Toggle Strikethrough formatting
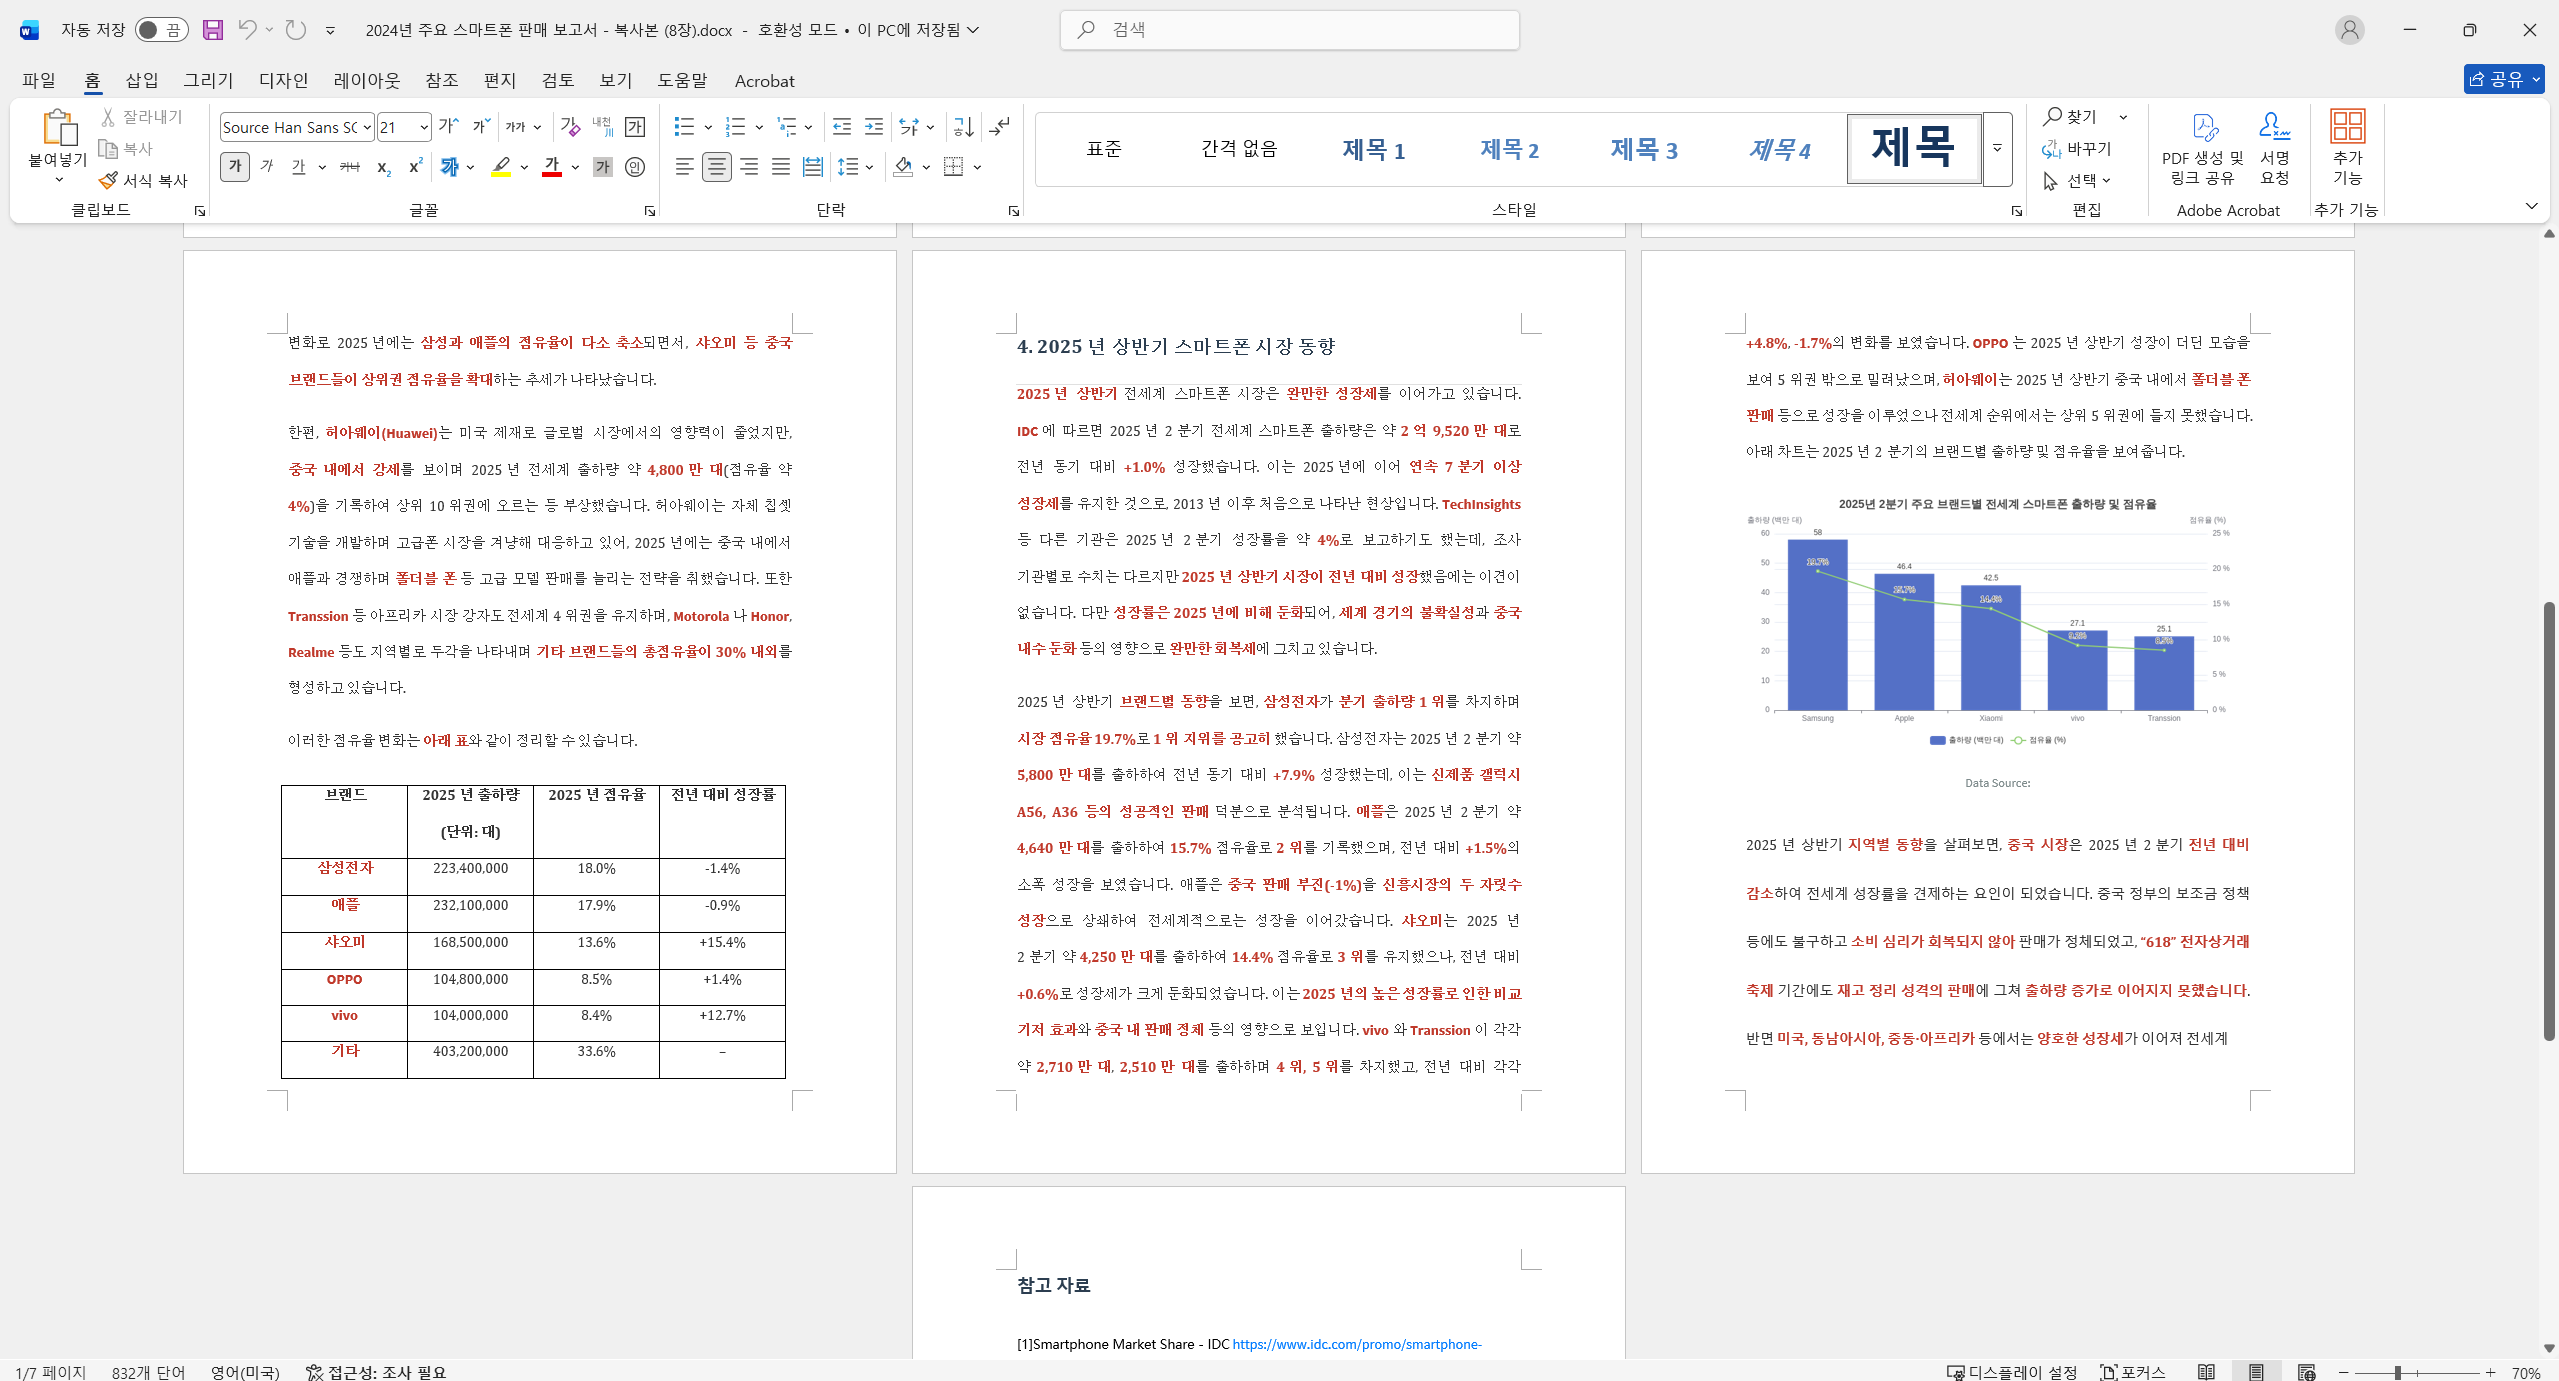Image resolution: width=2559 pixels, height=1381 pixels. 350,167
